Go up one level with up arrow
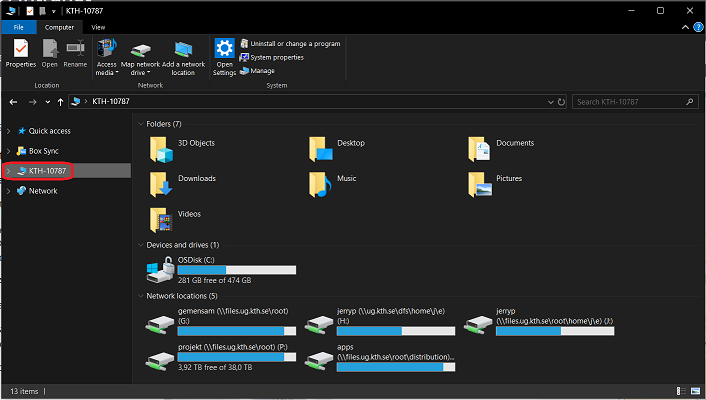This screenshot has height=400, width=706. click(x=61, y=102)
